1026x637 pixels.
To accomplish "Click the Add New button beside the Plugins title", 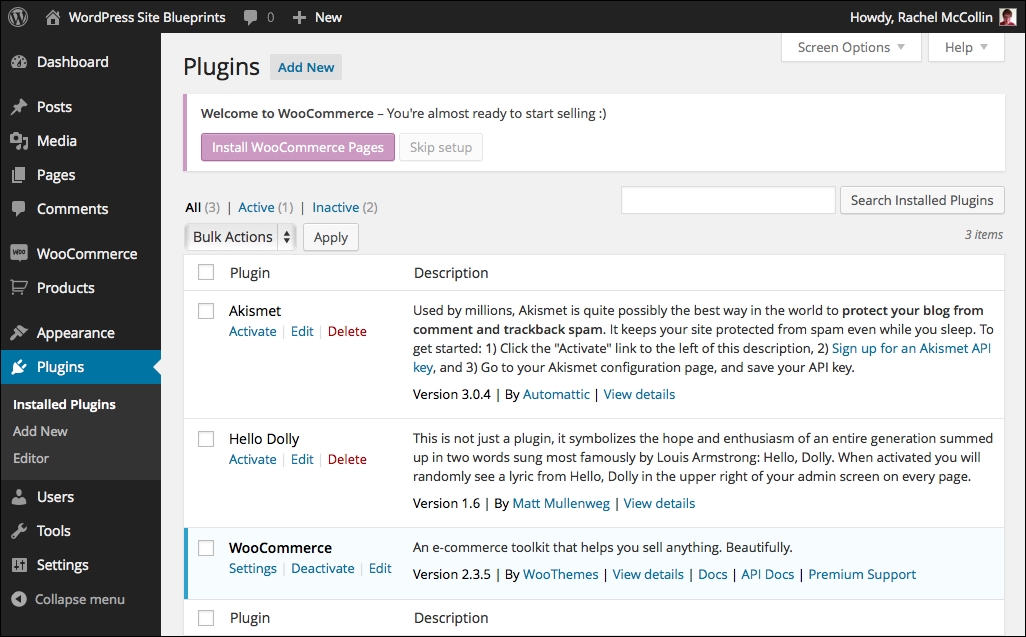I will [306, 67].
